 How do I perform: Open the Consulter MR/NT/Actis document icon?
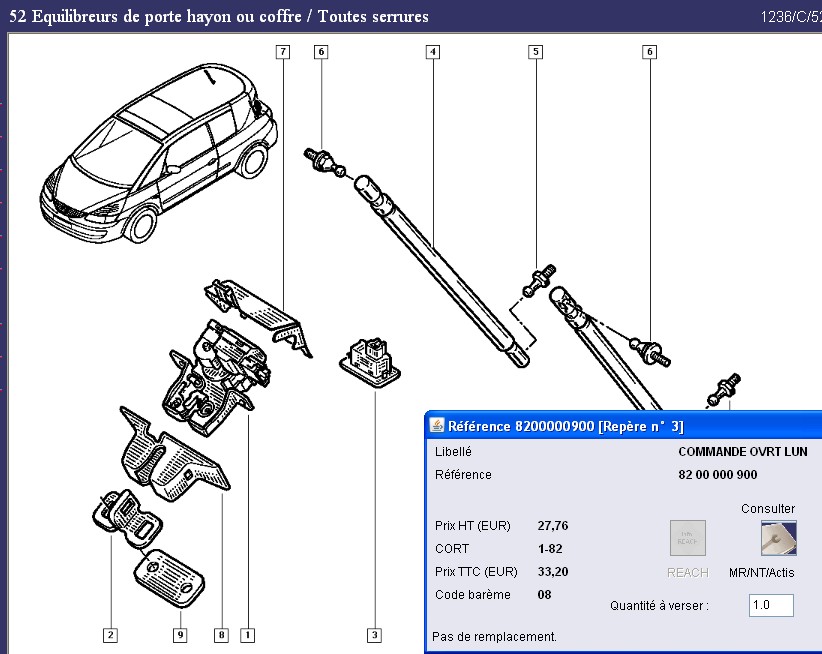[x=778, y=537]
